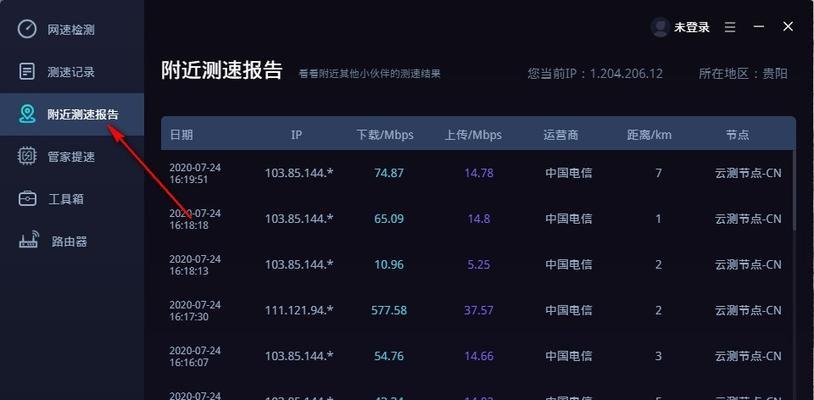The width and height of the screenshot is (814, 400).
Task: Open the 网速检测 page
Action: coord(72,30)
